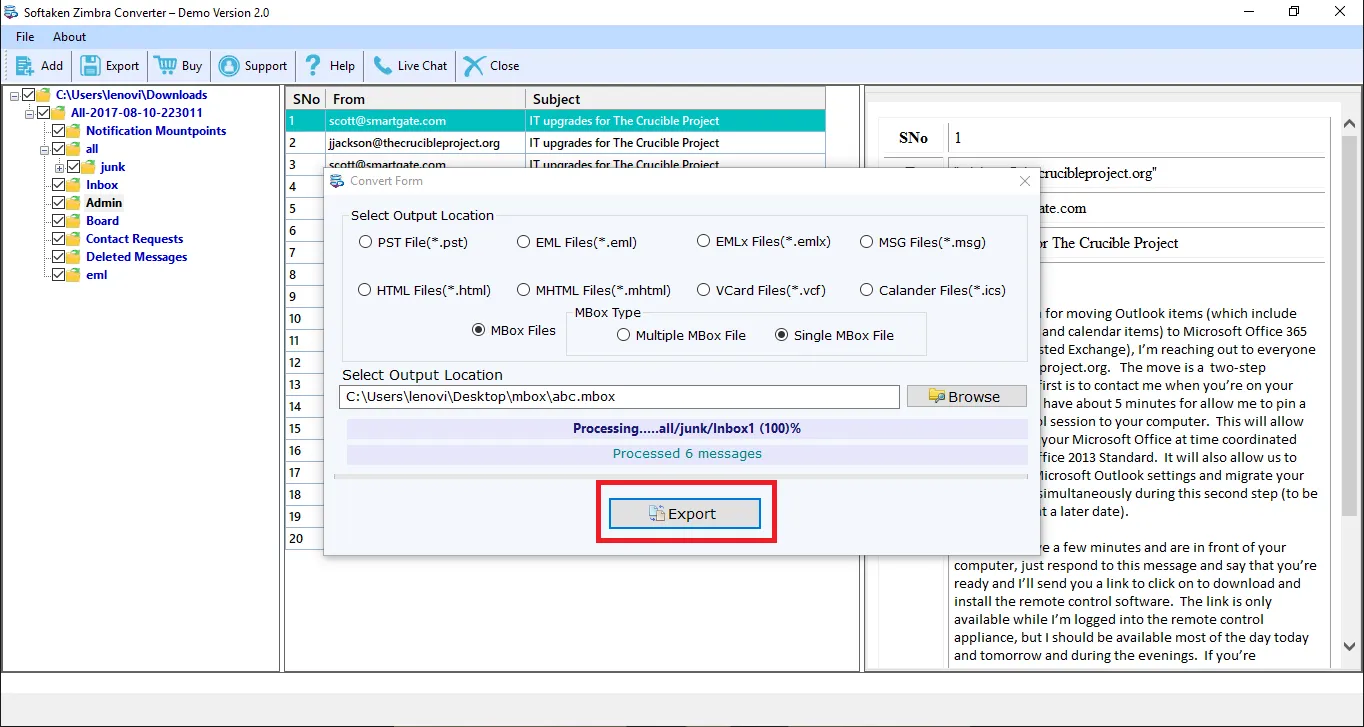Pick the Calander Files(*.ics) option
The width and height of the screenshot is (1364, 727).
click(867, 290)
